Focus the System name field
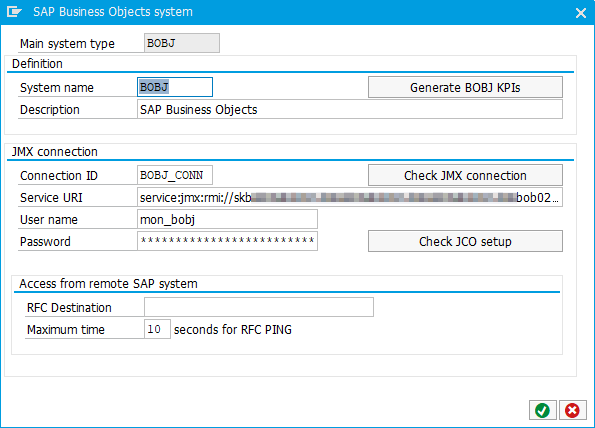Image resolution: width=595 pixels, height=428 pixels. coord(175,87)
